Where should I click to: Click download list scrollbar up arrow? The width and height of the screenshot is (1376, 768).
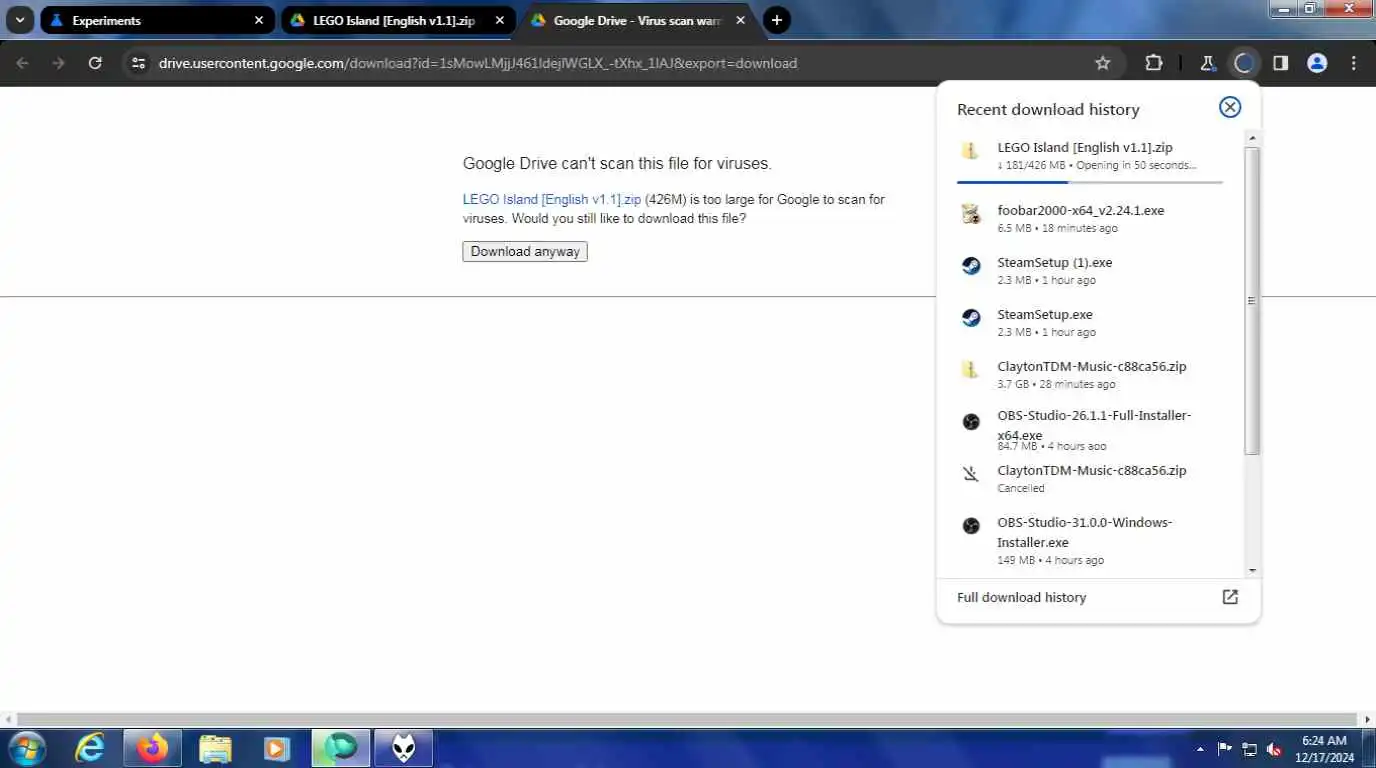click(x=1252, y=137)
